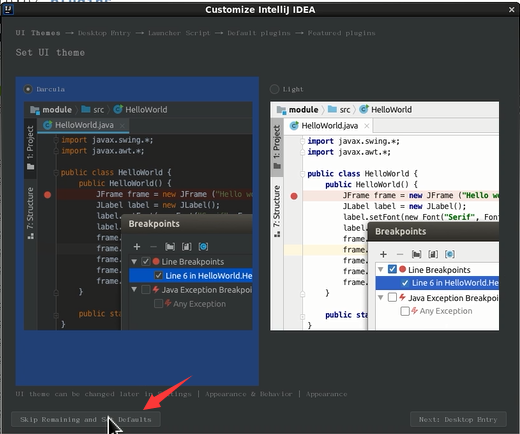520x434 pixels.
Task: Open 7: Structure side tab, Darcula preview
Action: click(x=30, y=213)
